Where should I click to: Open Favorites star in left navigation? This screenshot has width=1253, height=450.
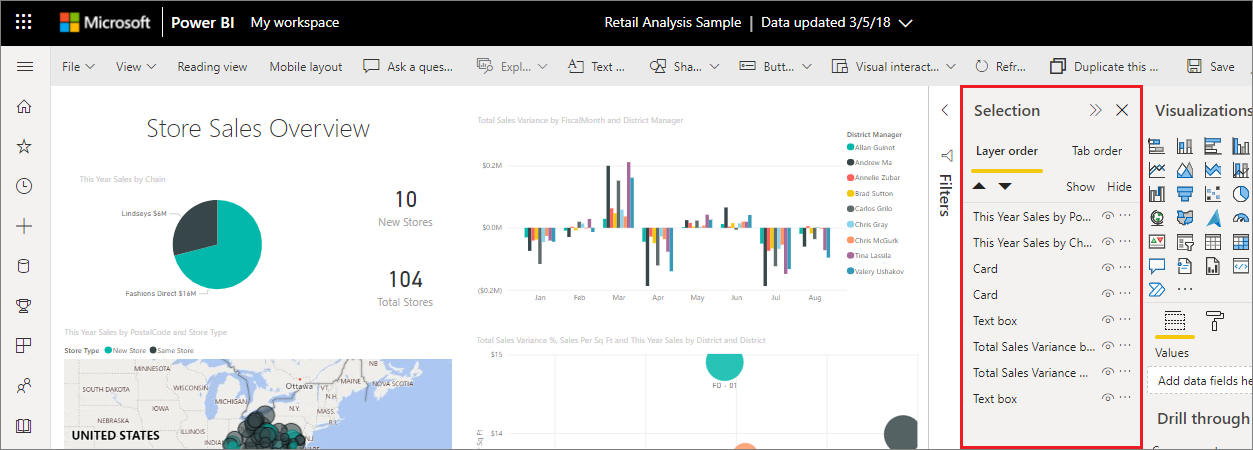25,147
